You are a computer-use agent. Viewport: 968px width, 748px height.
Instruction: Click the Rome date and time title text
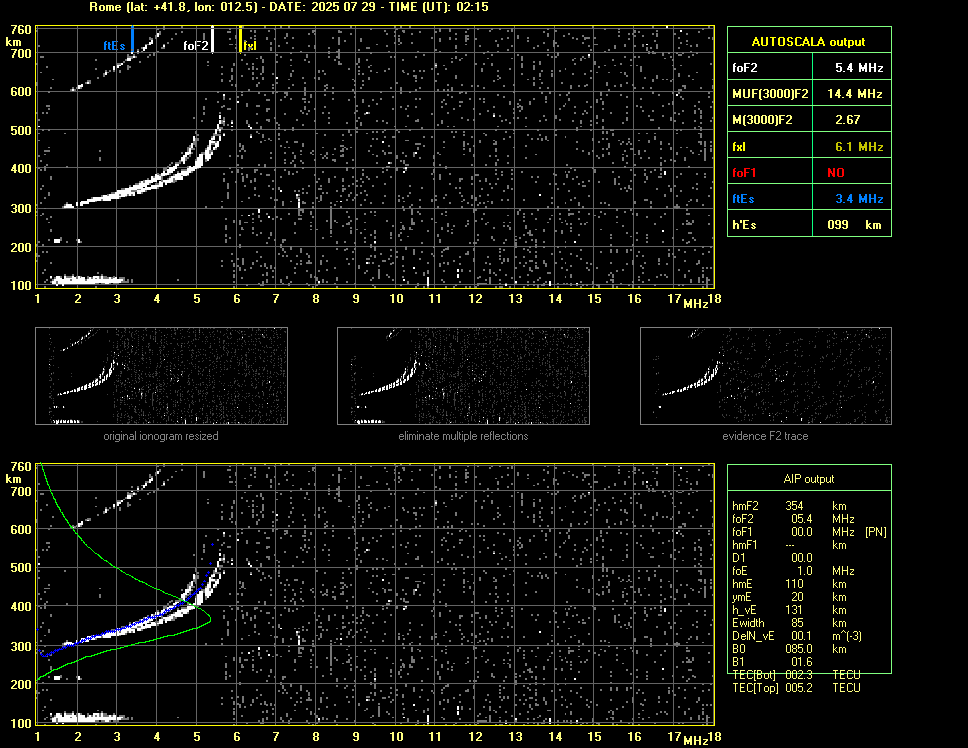[x=289, y=7]
